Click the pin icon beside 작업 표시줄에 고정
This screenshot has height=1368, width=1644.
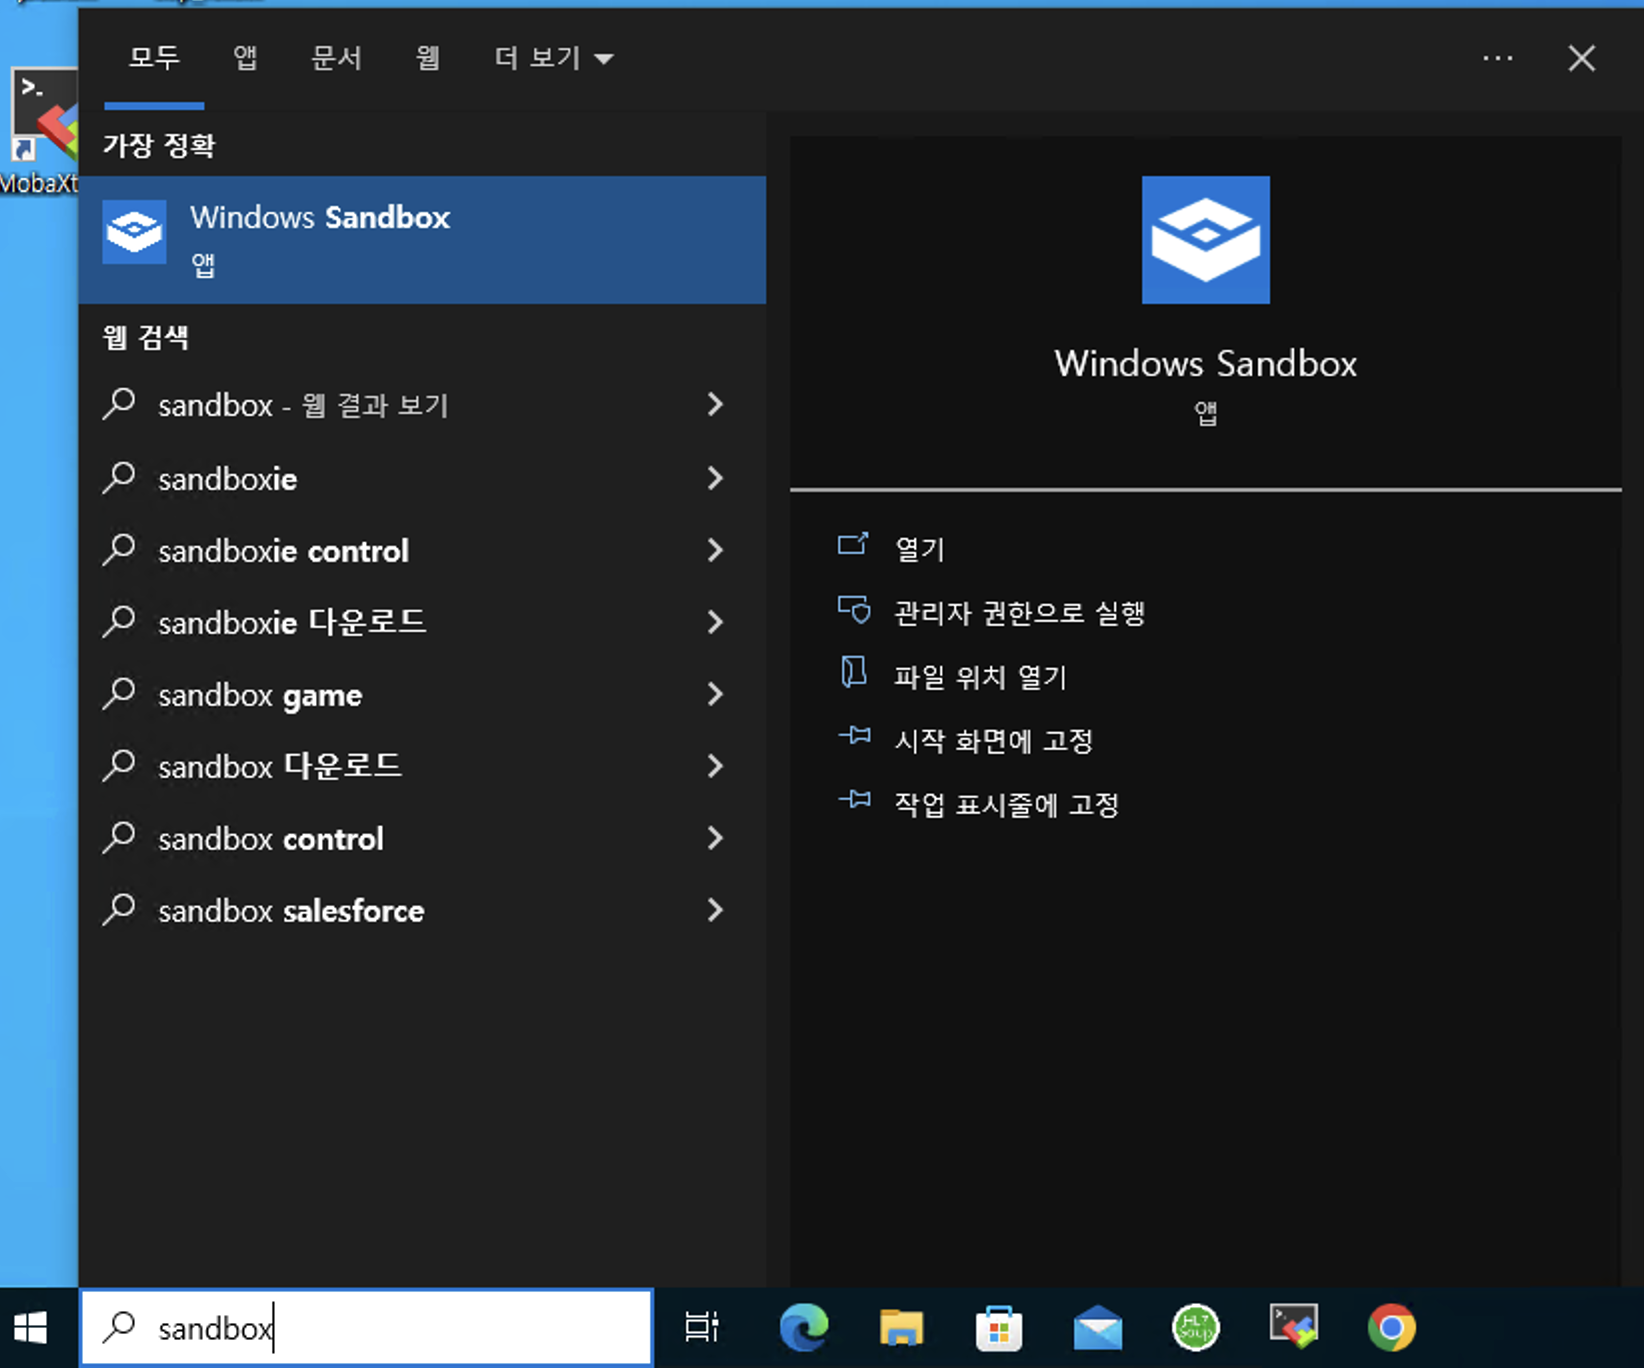click(x=854, y=800)
